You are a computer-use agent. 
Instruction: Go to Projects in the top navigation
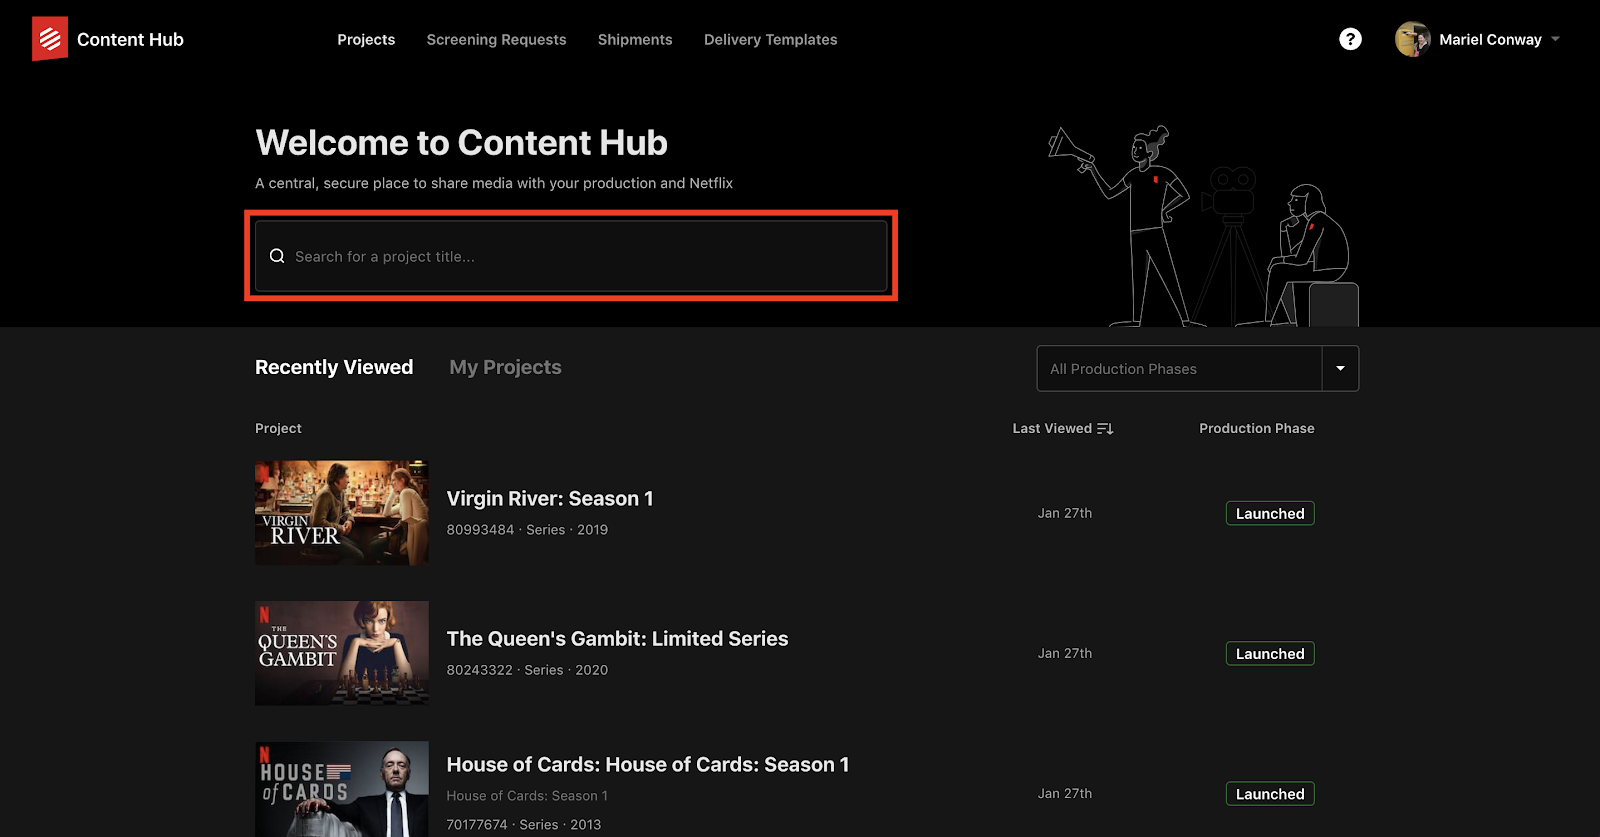pos(366,39)
